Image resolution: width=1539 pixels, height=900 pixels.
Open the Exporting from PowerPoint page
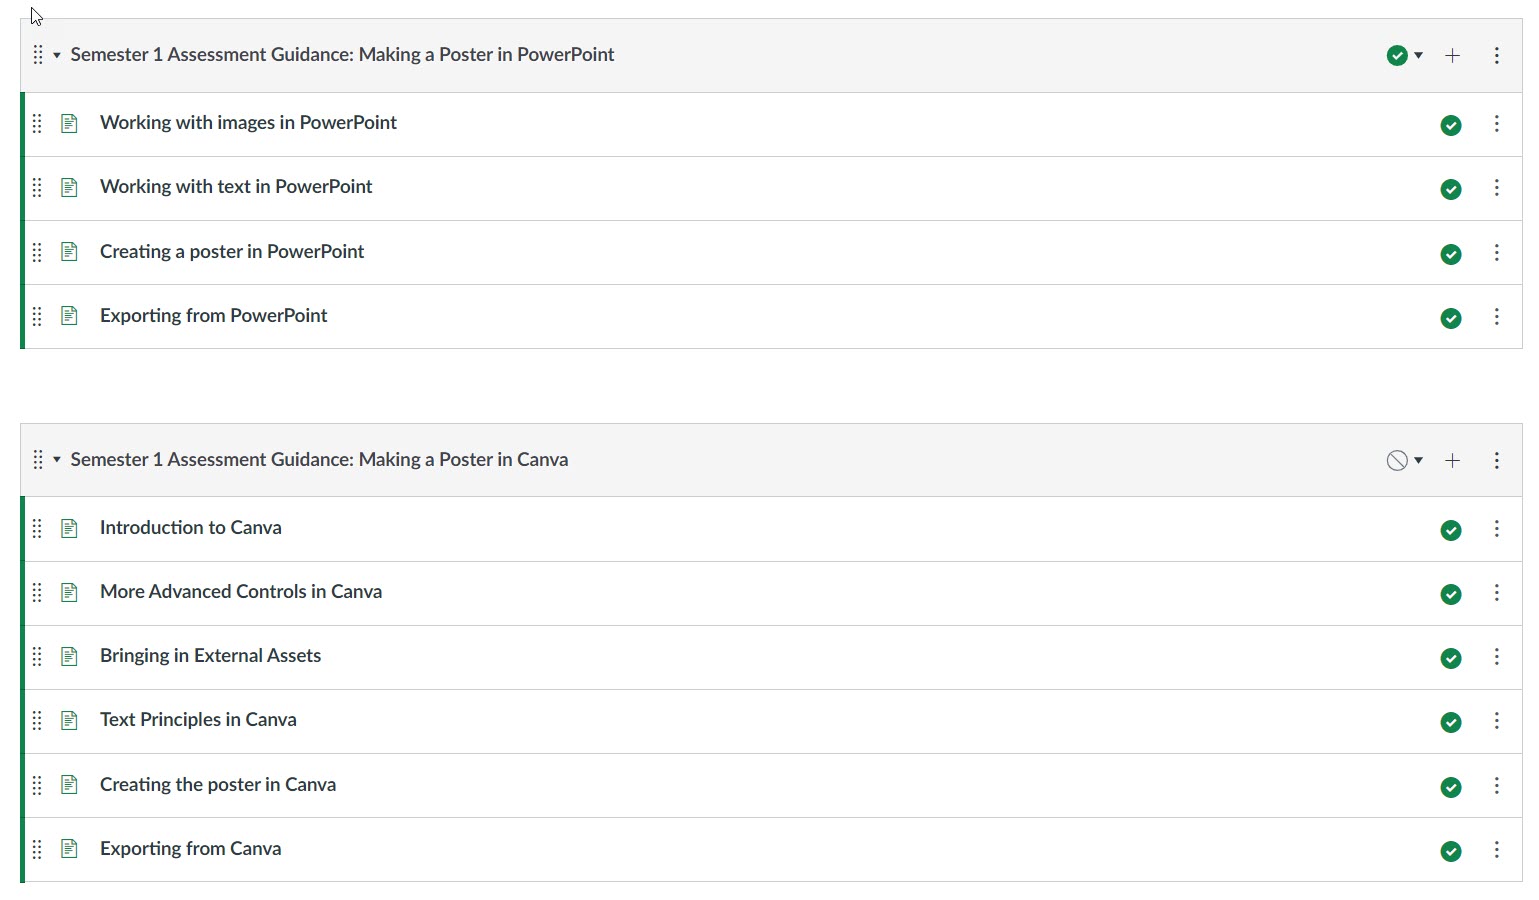tap(213, 316)
